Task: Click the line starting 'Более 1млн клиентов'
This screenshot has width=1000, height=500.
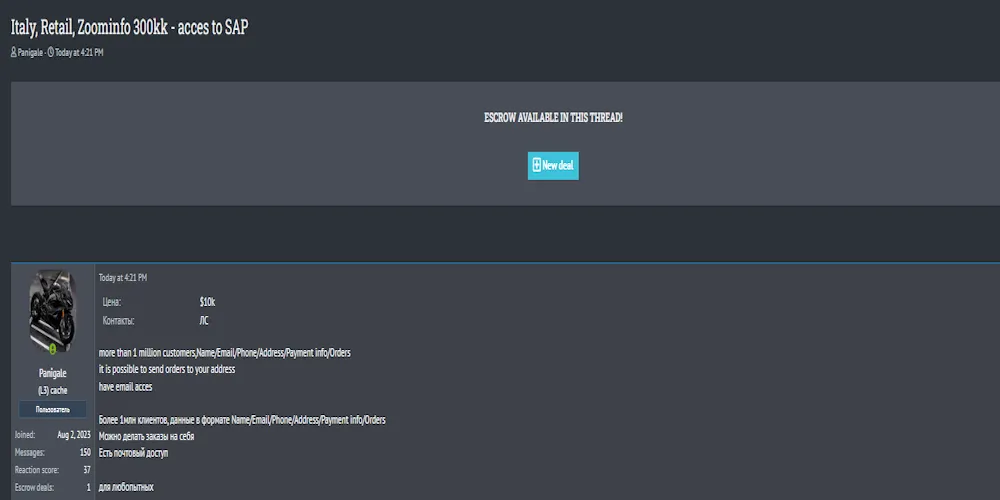Action: click(242, 420)
